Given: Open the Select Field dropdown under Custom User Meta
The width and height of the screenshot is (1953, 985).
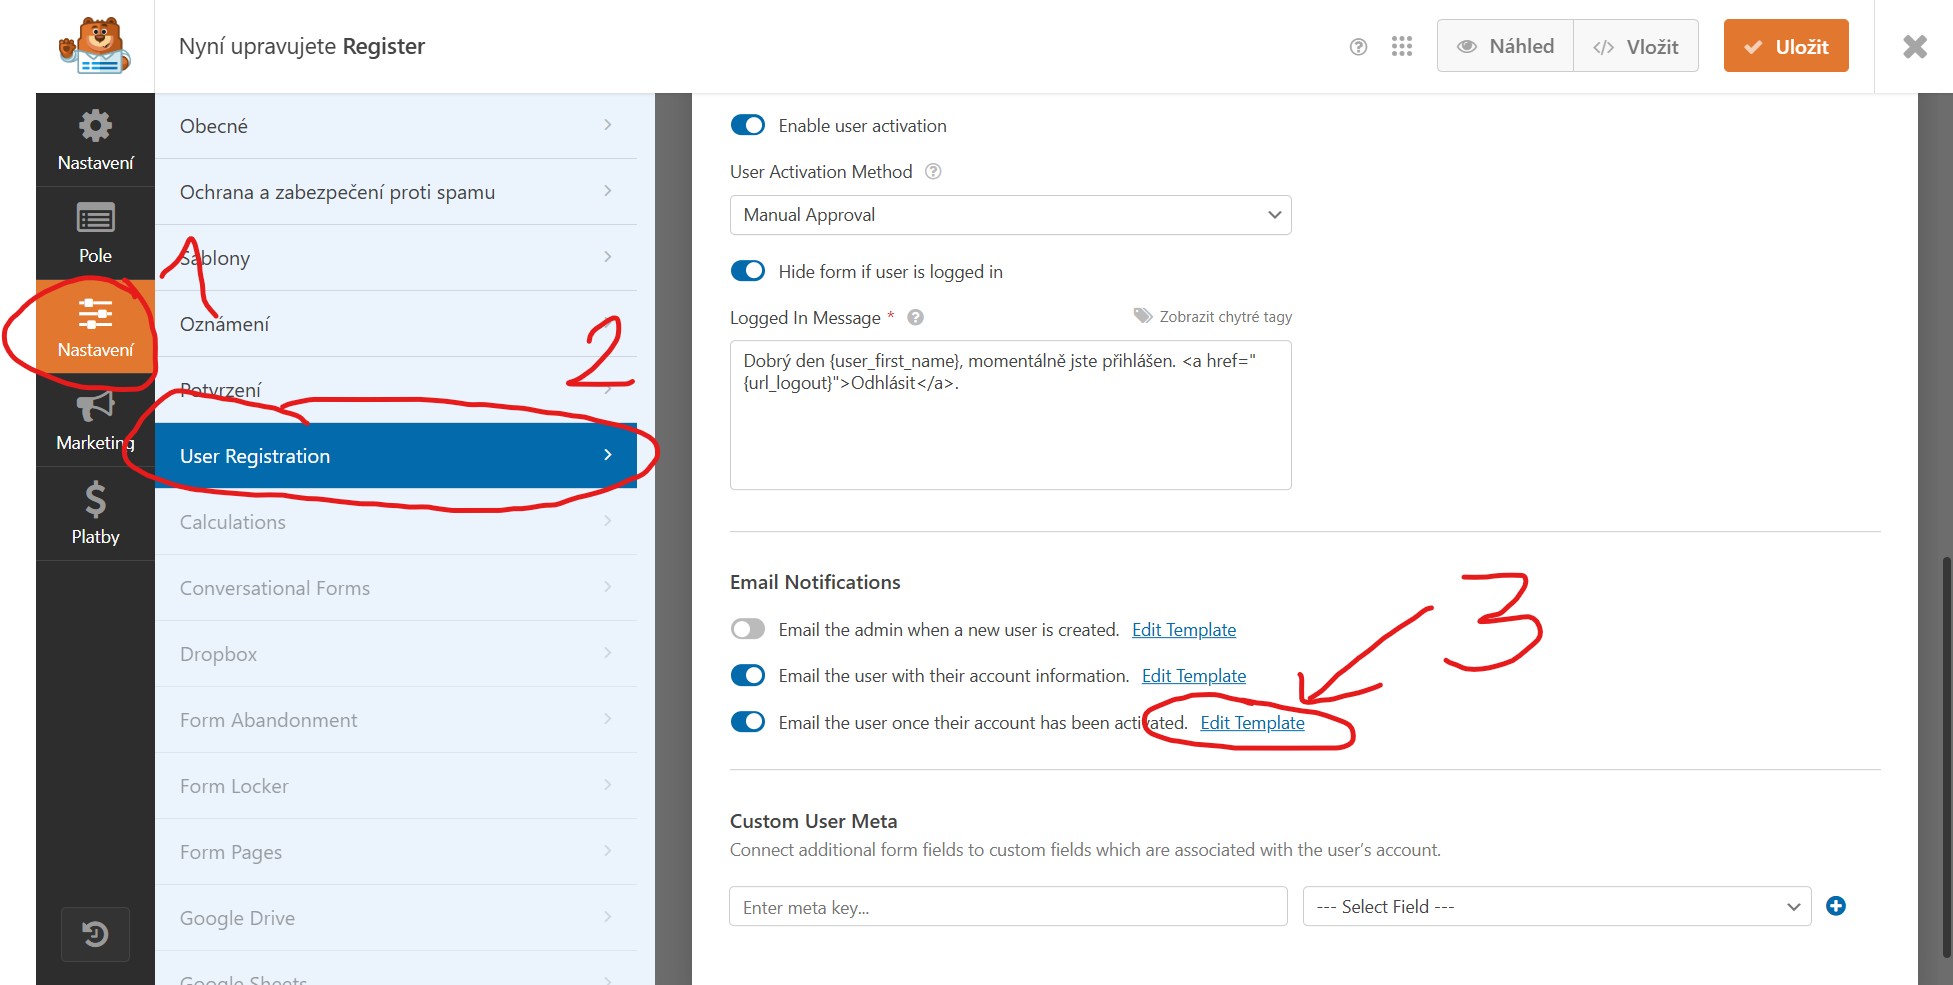Looking at the screenshot, I should coord(1556,906).
